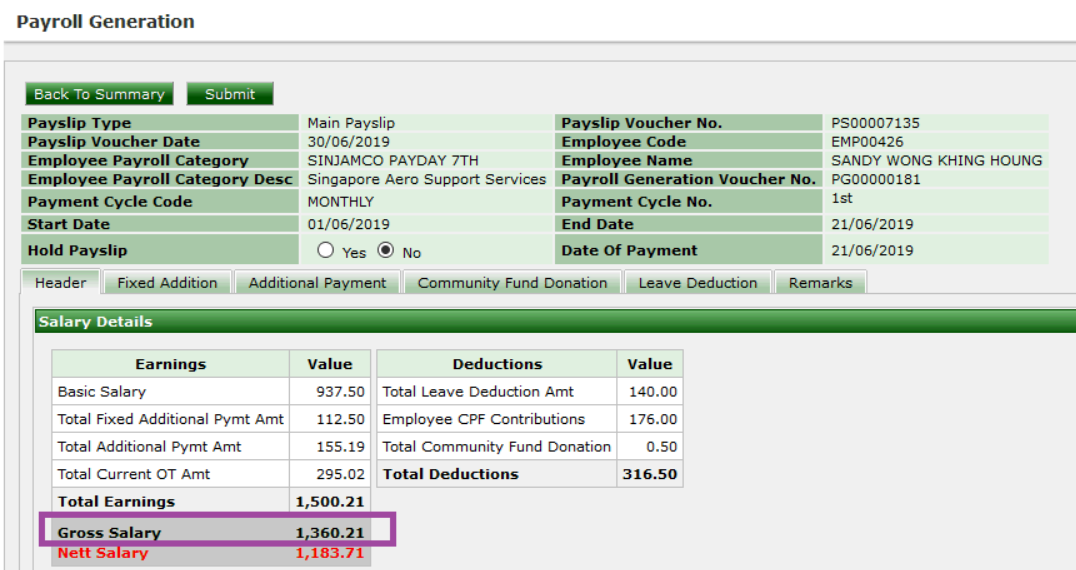1076x570 pixels.
Task: Open the Header tab
Action: click(x=61, y=283)
